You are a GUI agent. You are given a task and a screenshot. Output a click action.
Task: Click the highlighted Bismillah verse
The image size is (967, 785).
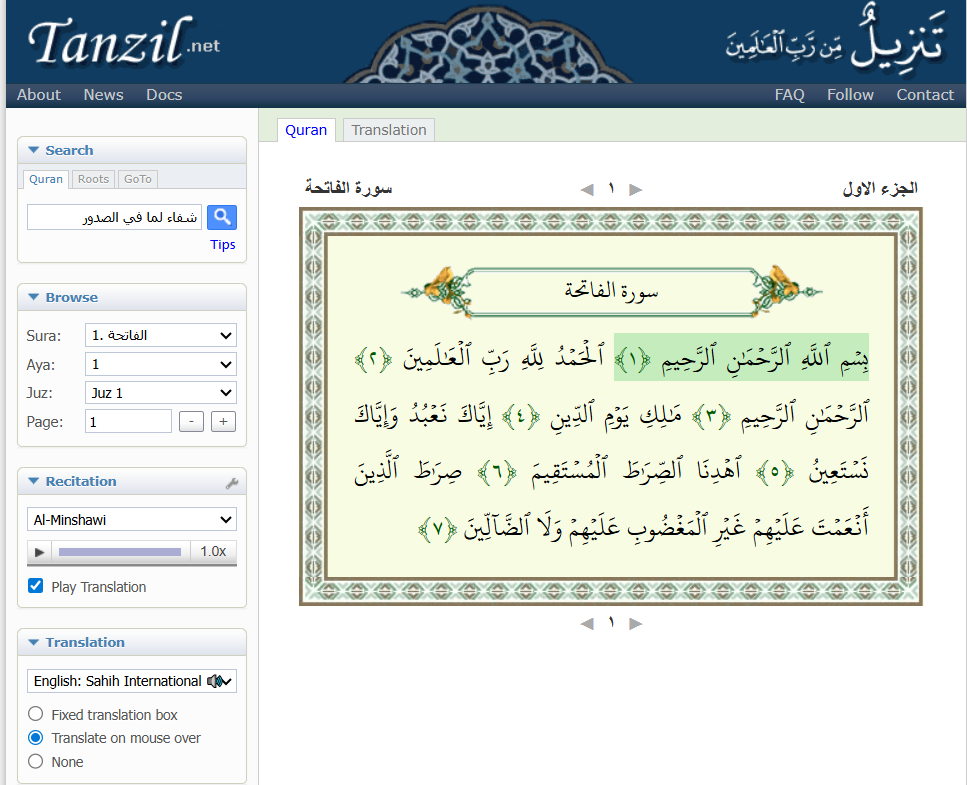point(741,357)
